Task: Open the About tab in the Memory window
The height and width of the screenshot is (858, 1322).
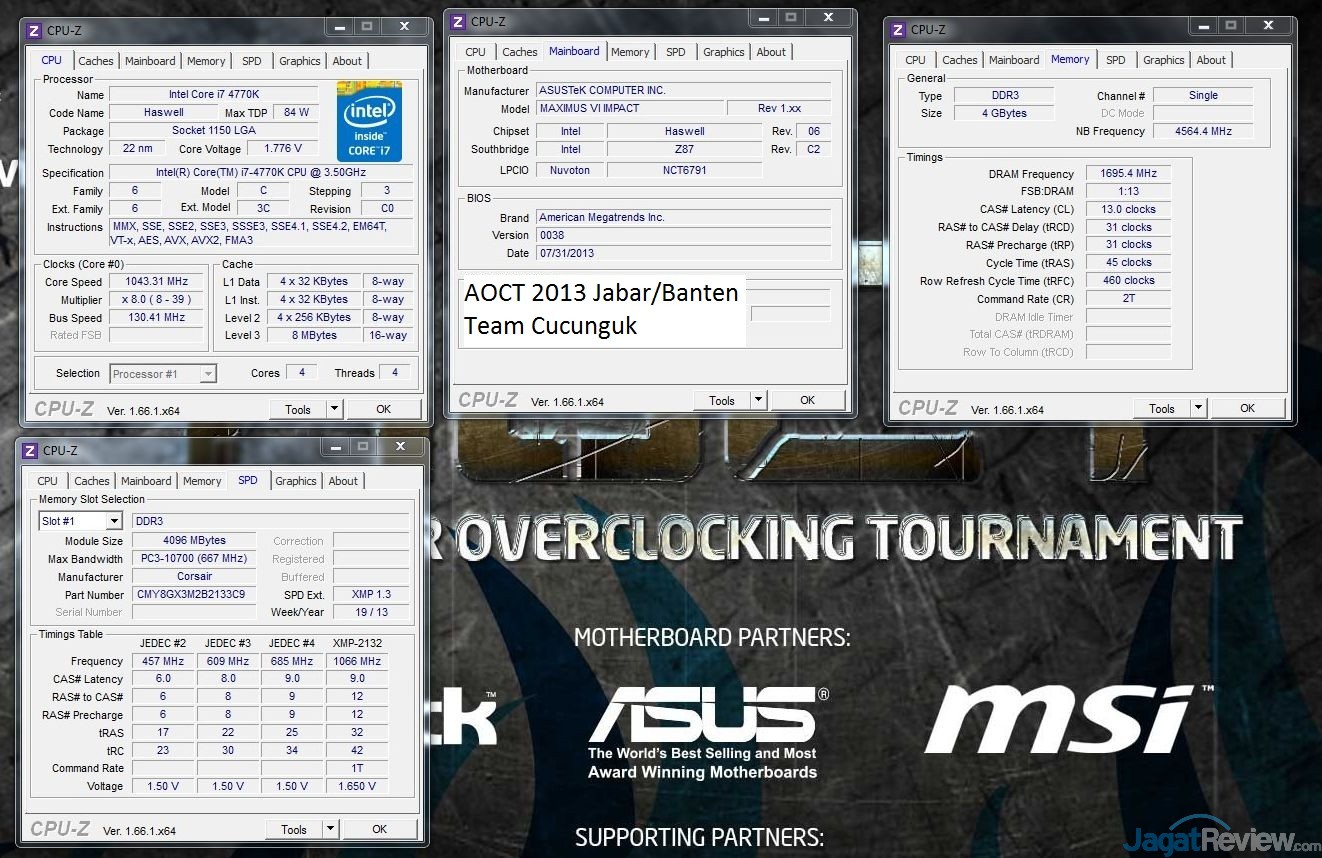Action: pyautogui.click(x=1211, y=60)
